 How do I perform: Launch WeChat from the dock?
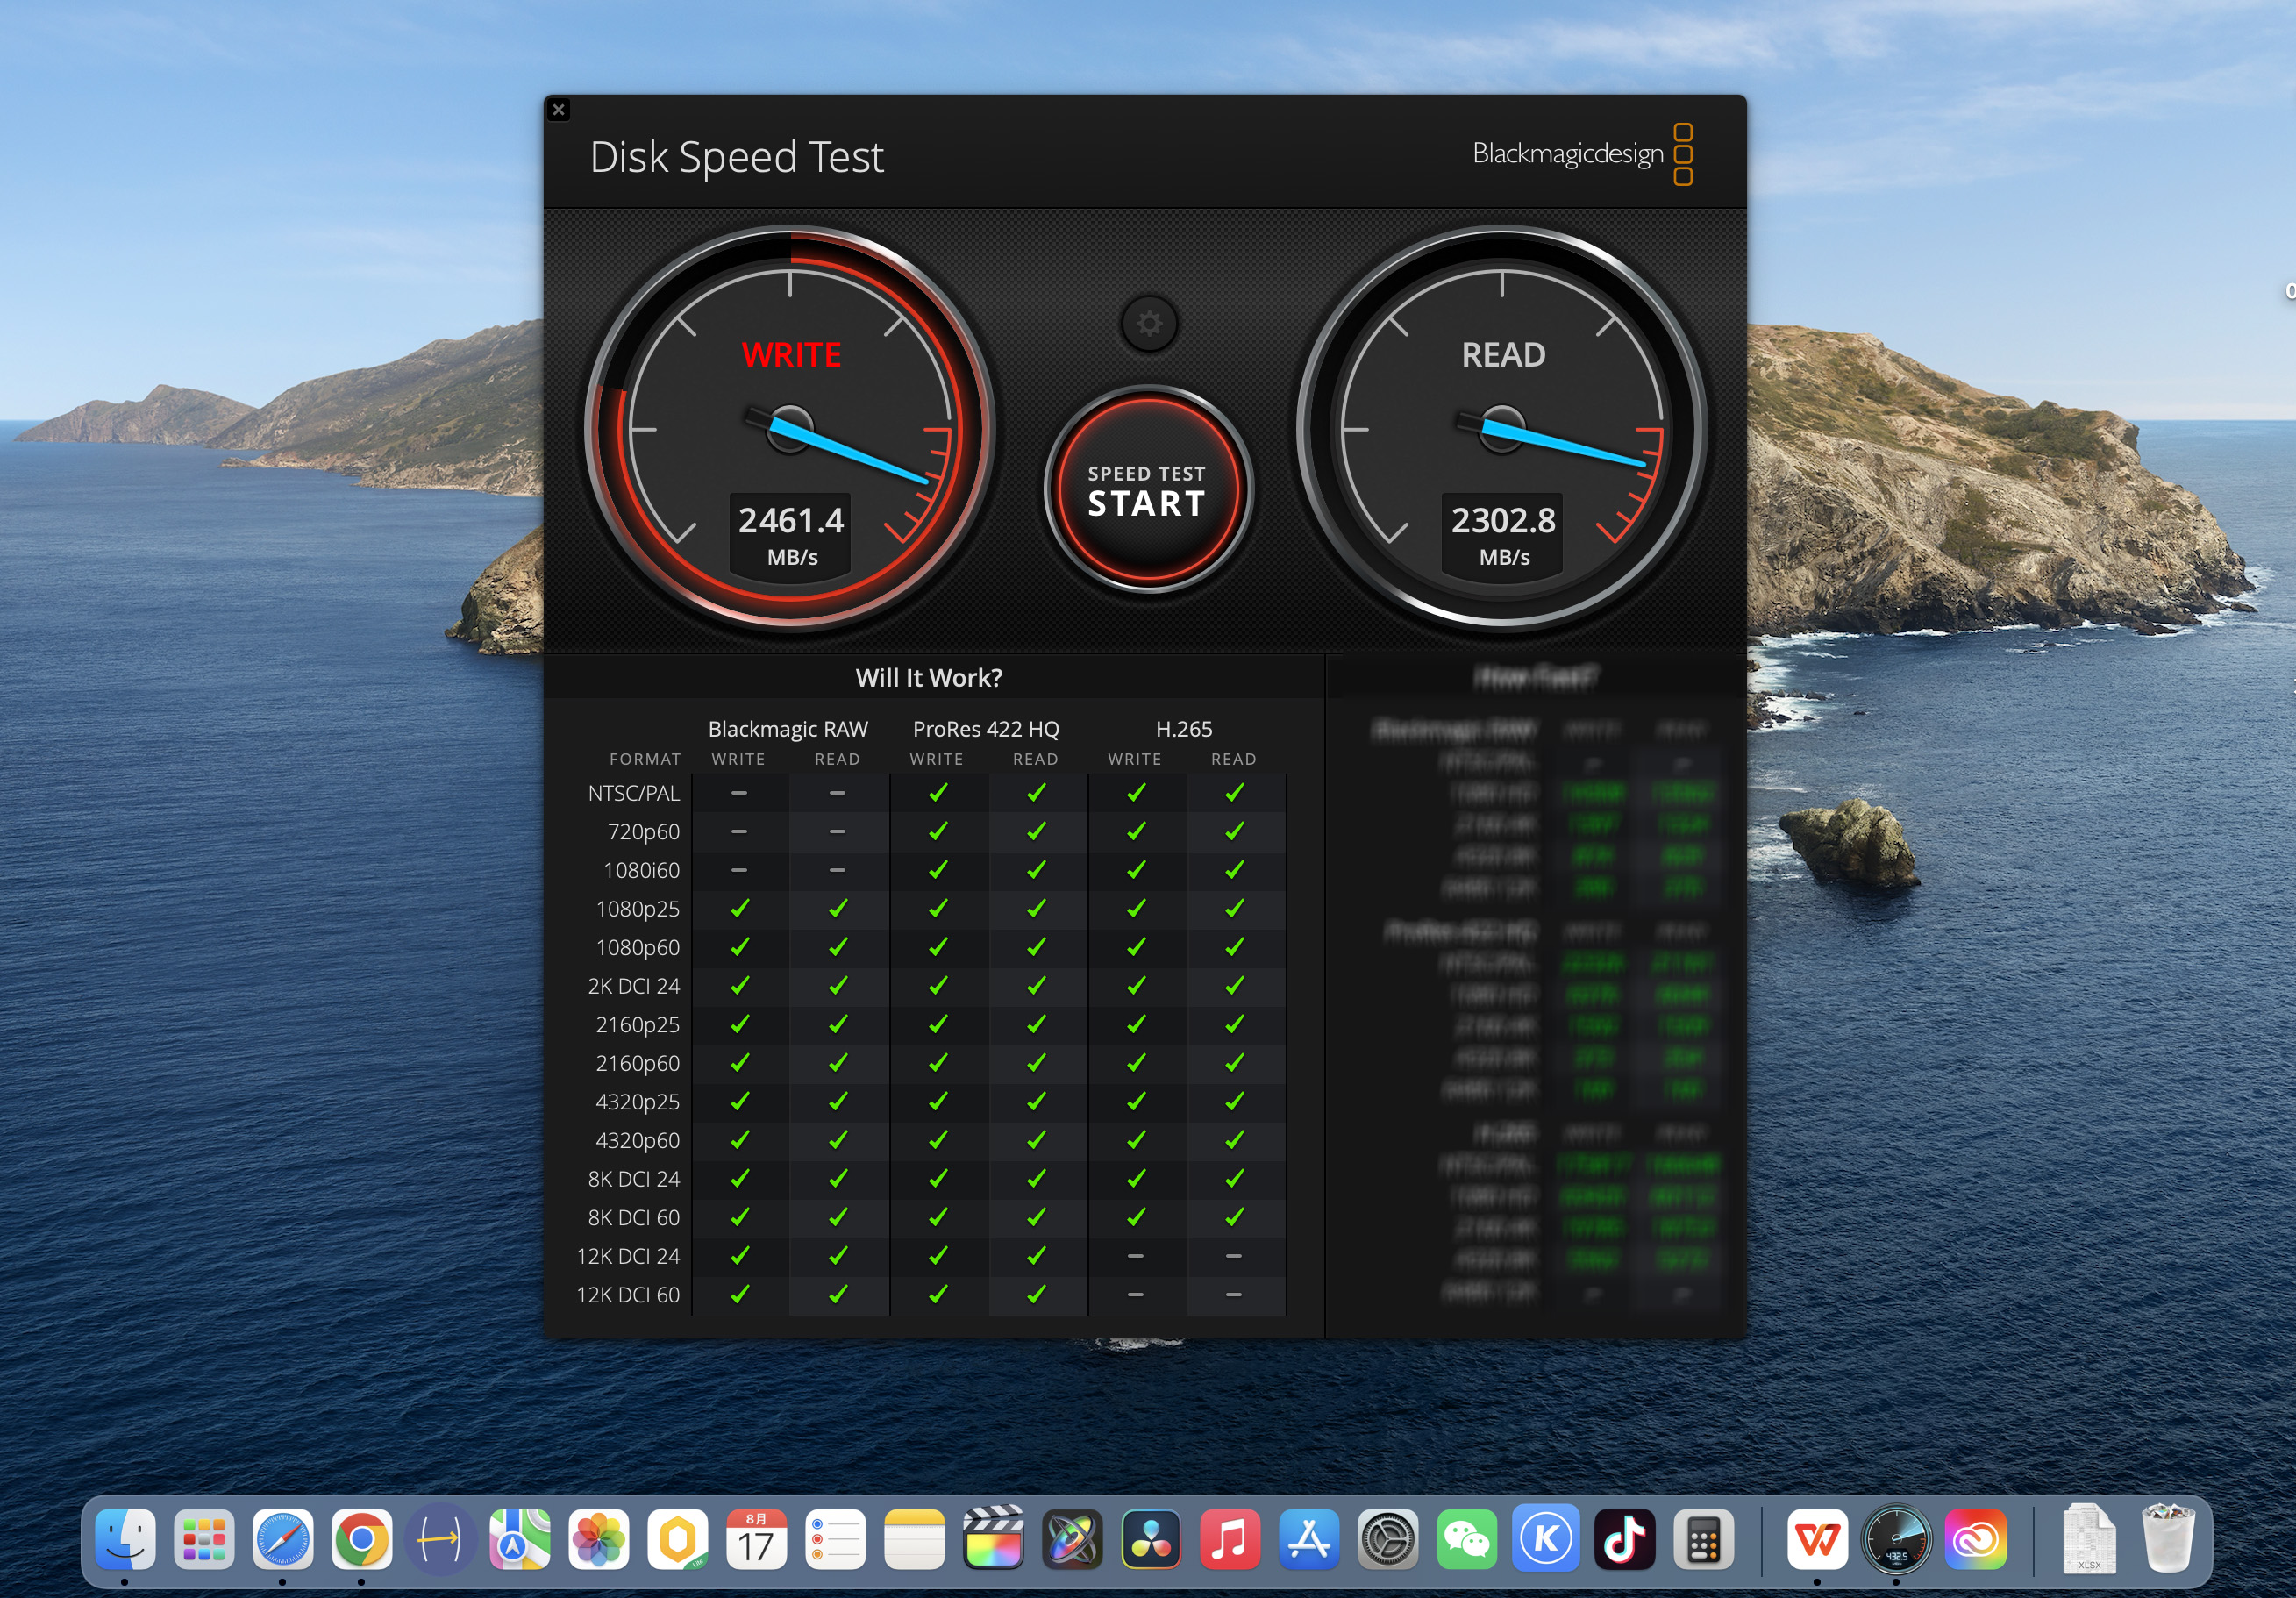pos(1466,1539)
